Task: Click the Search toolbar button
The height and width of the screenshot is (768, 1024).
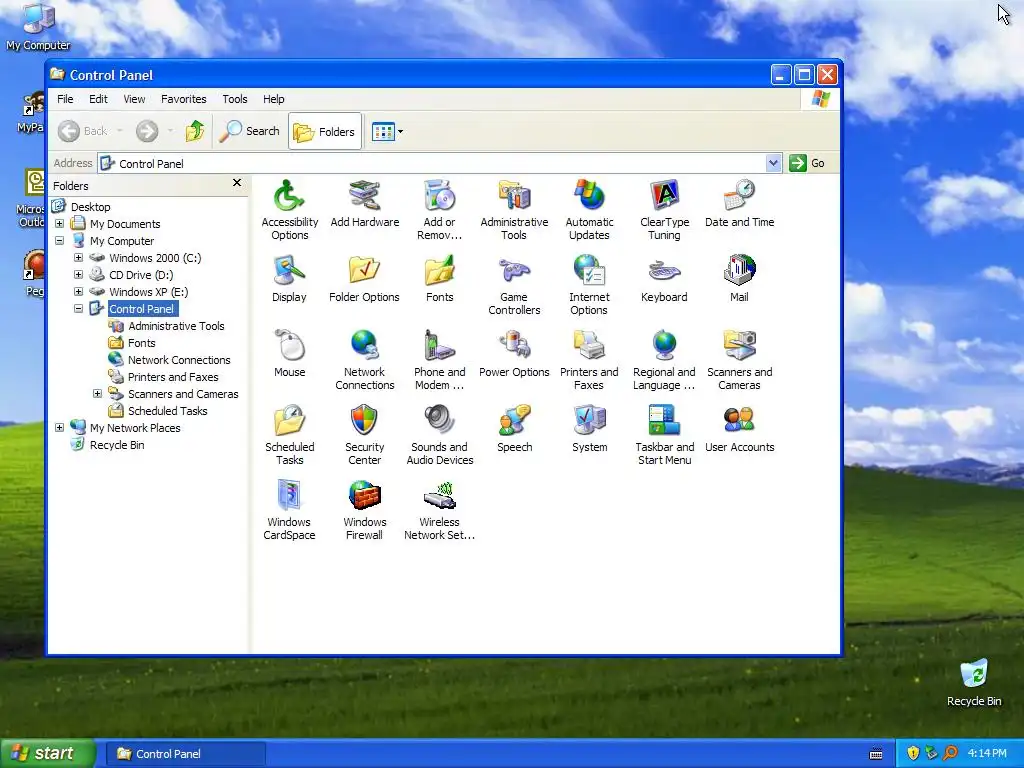Action: click(249, 131)
